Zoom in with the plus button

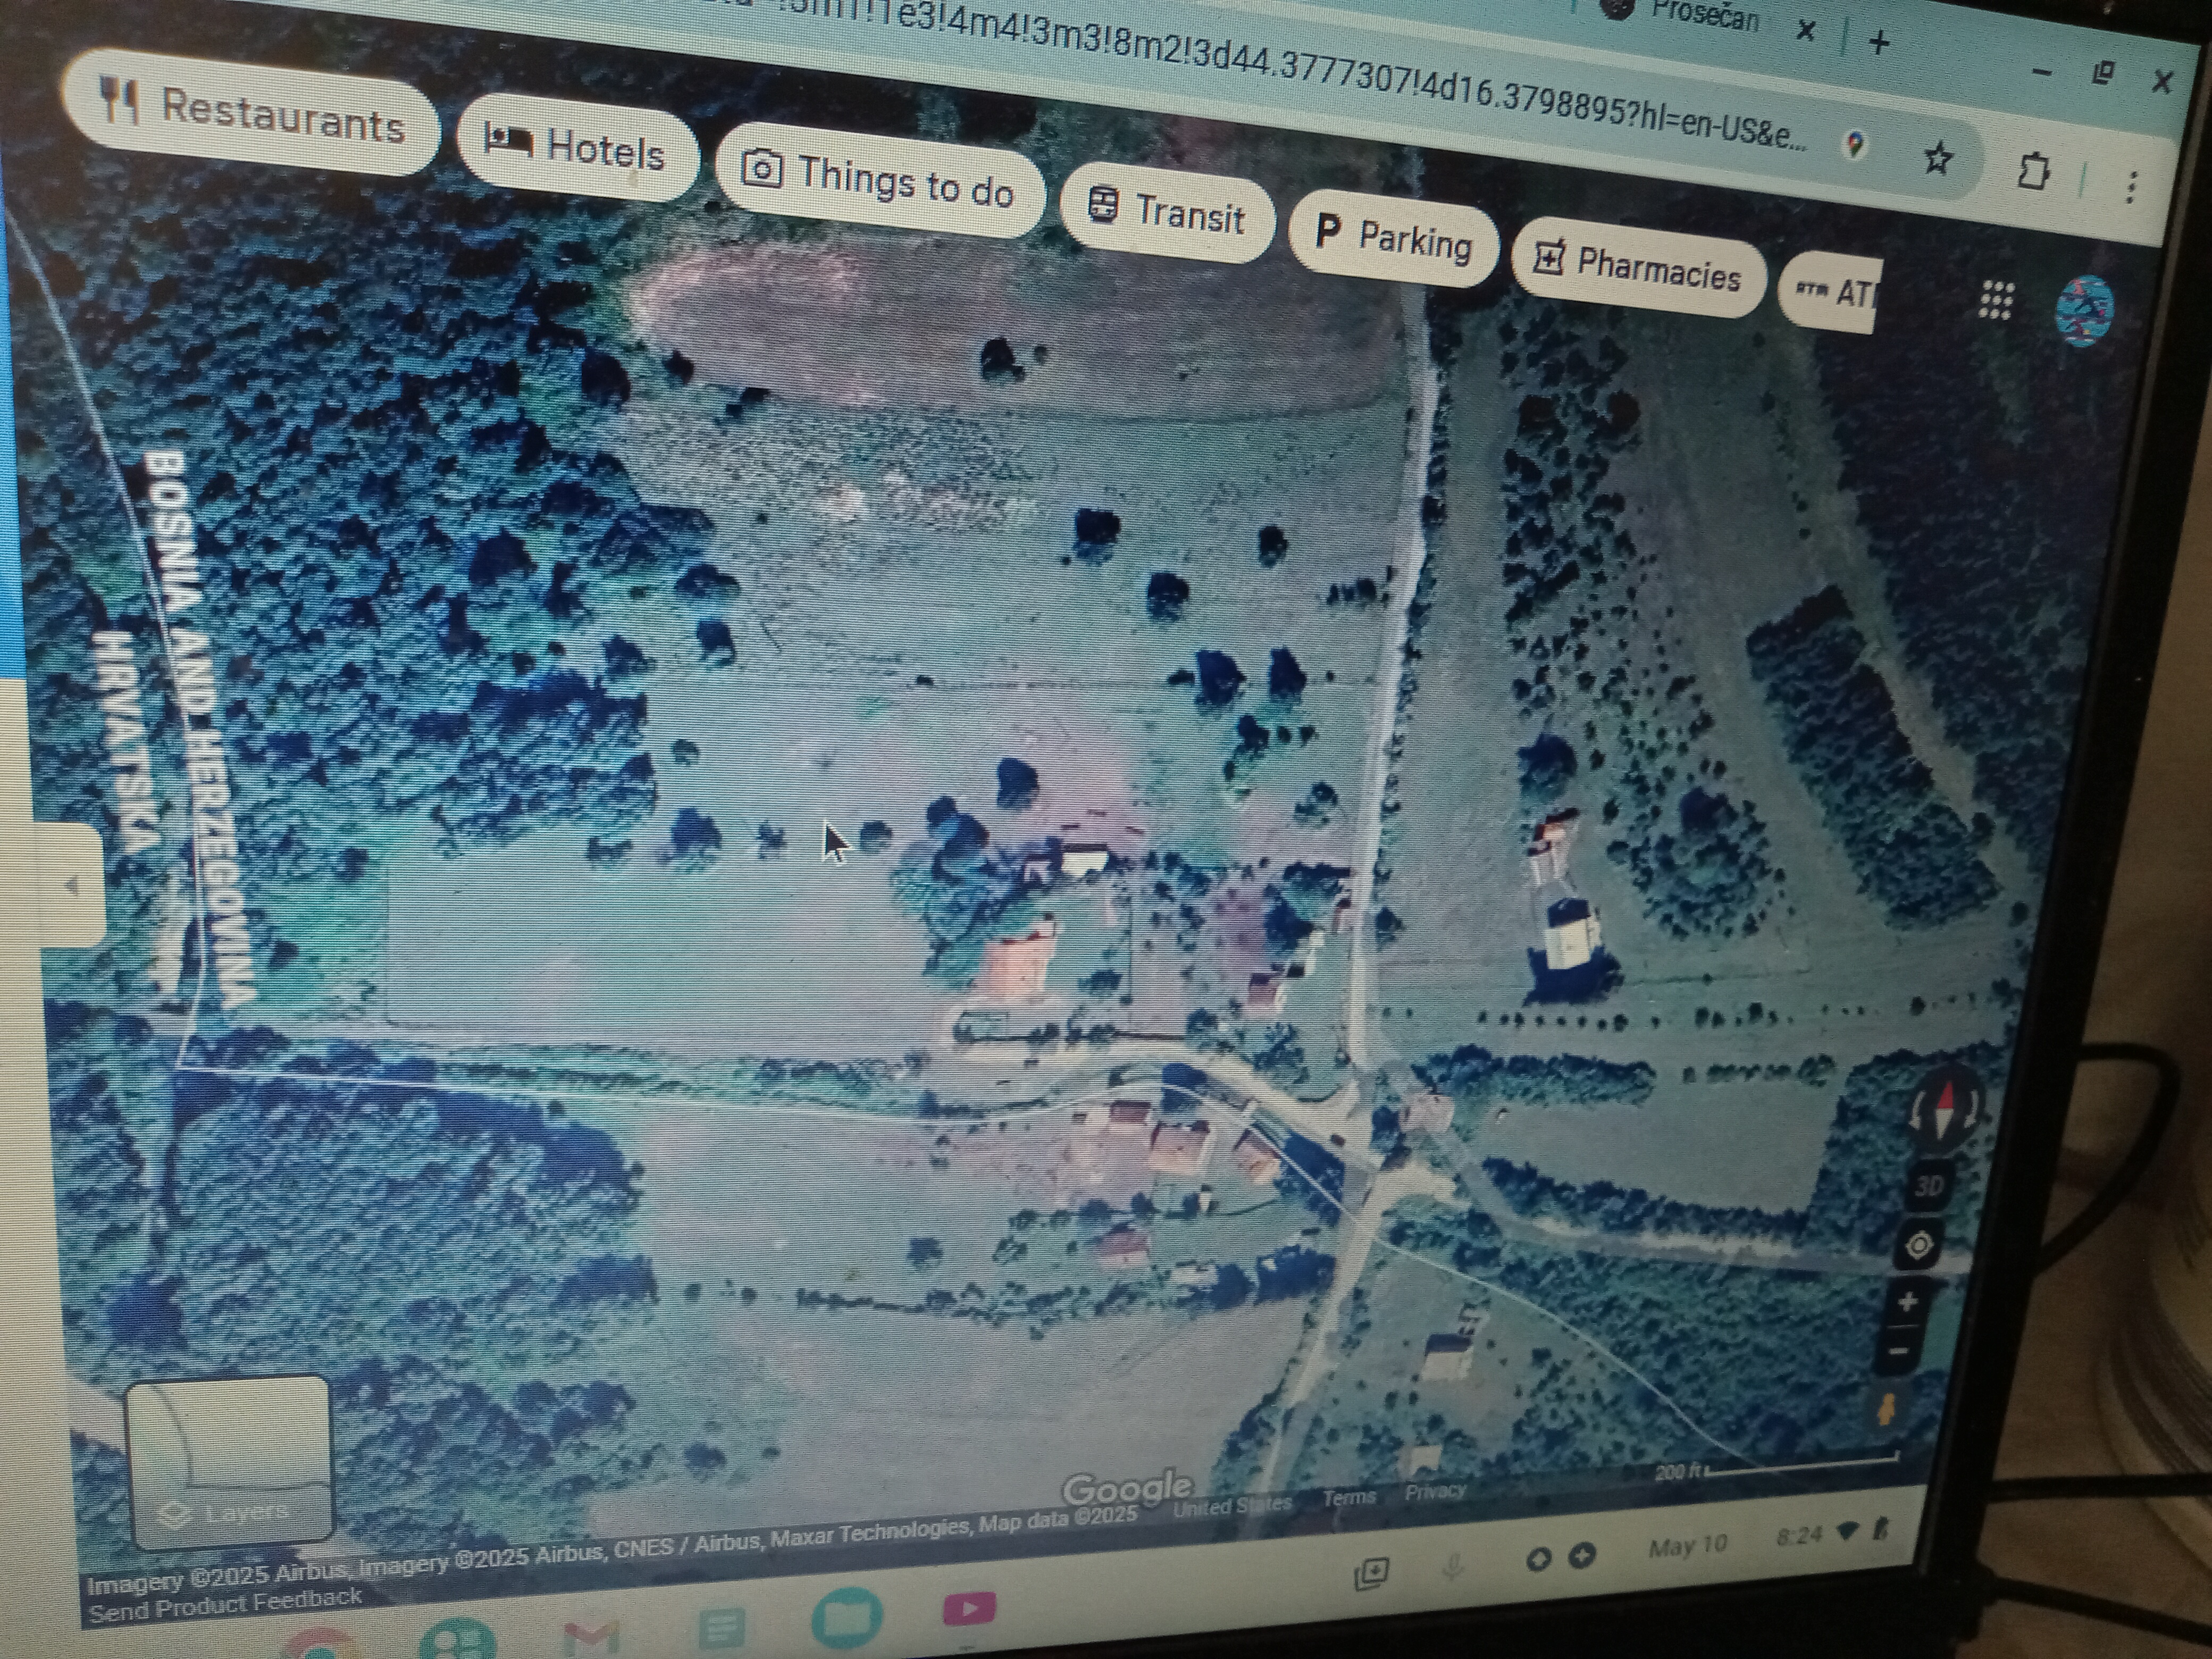click(x=1908, y=1302)
